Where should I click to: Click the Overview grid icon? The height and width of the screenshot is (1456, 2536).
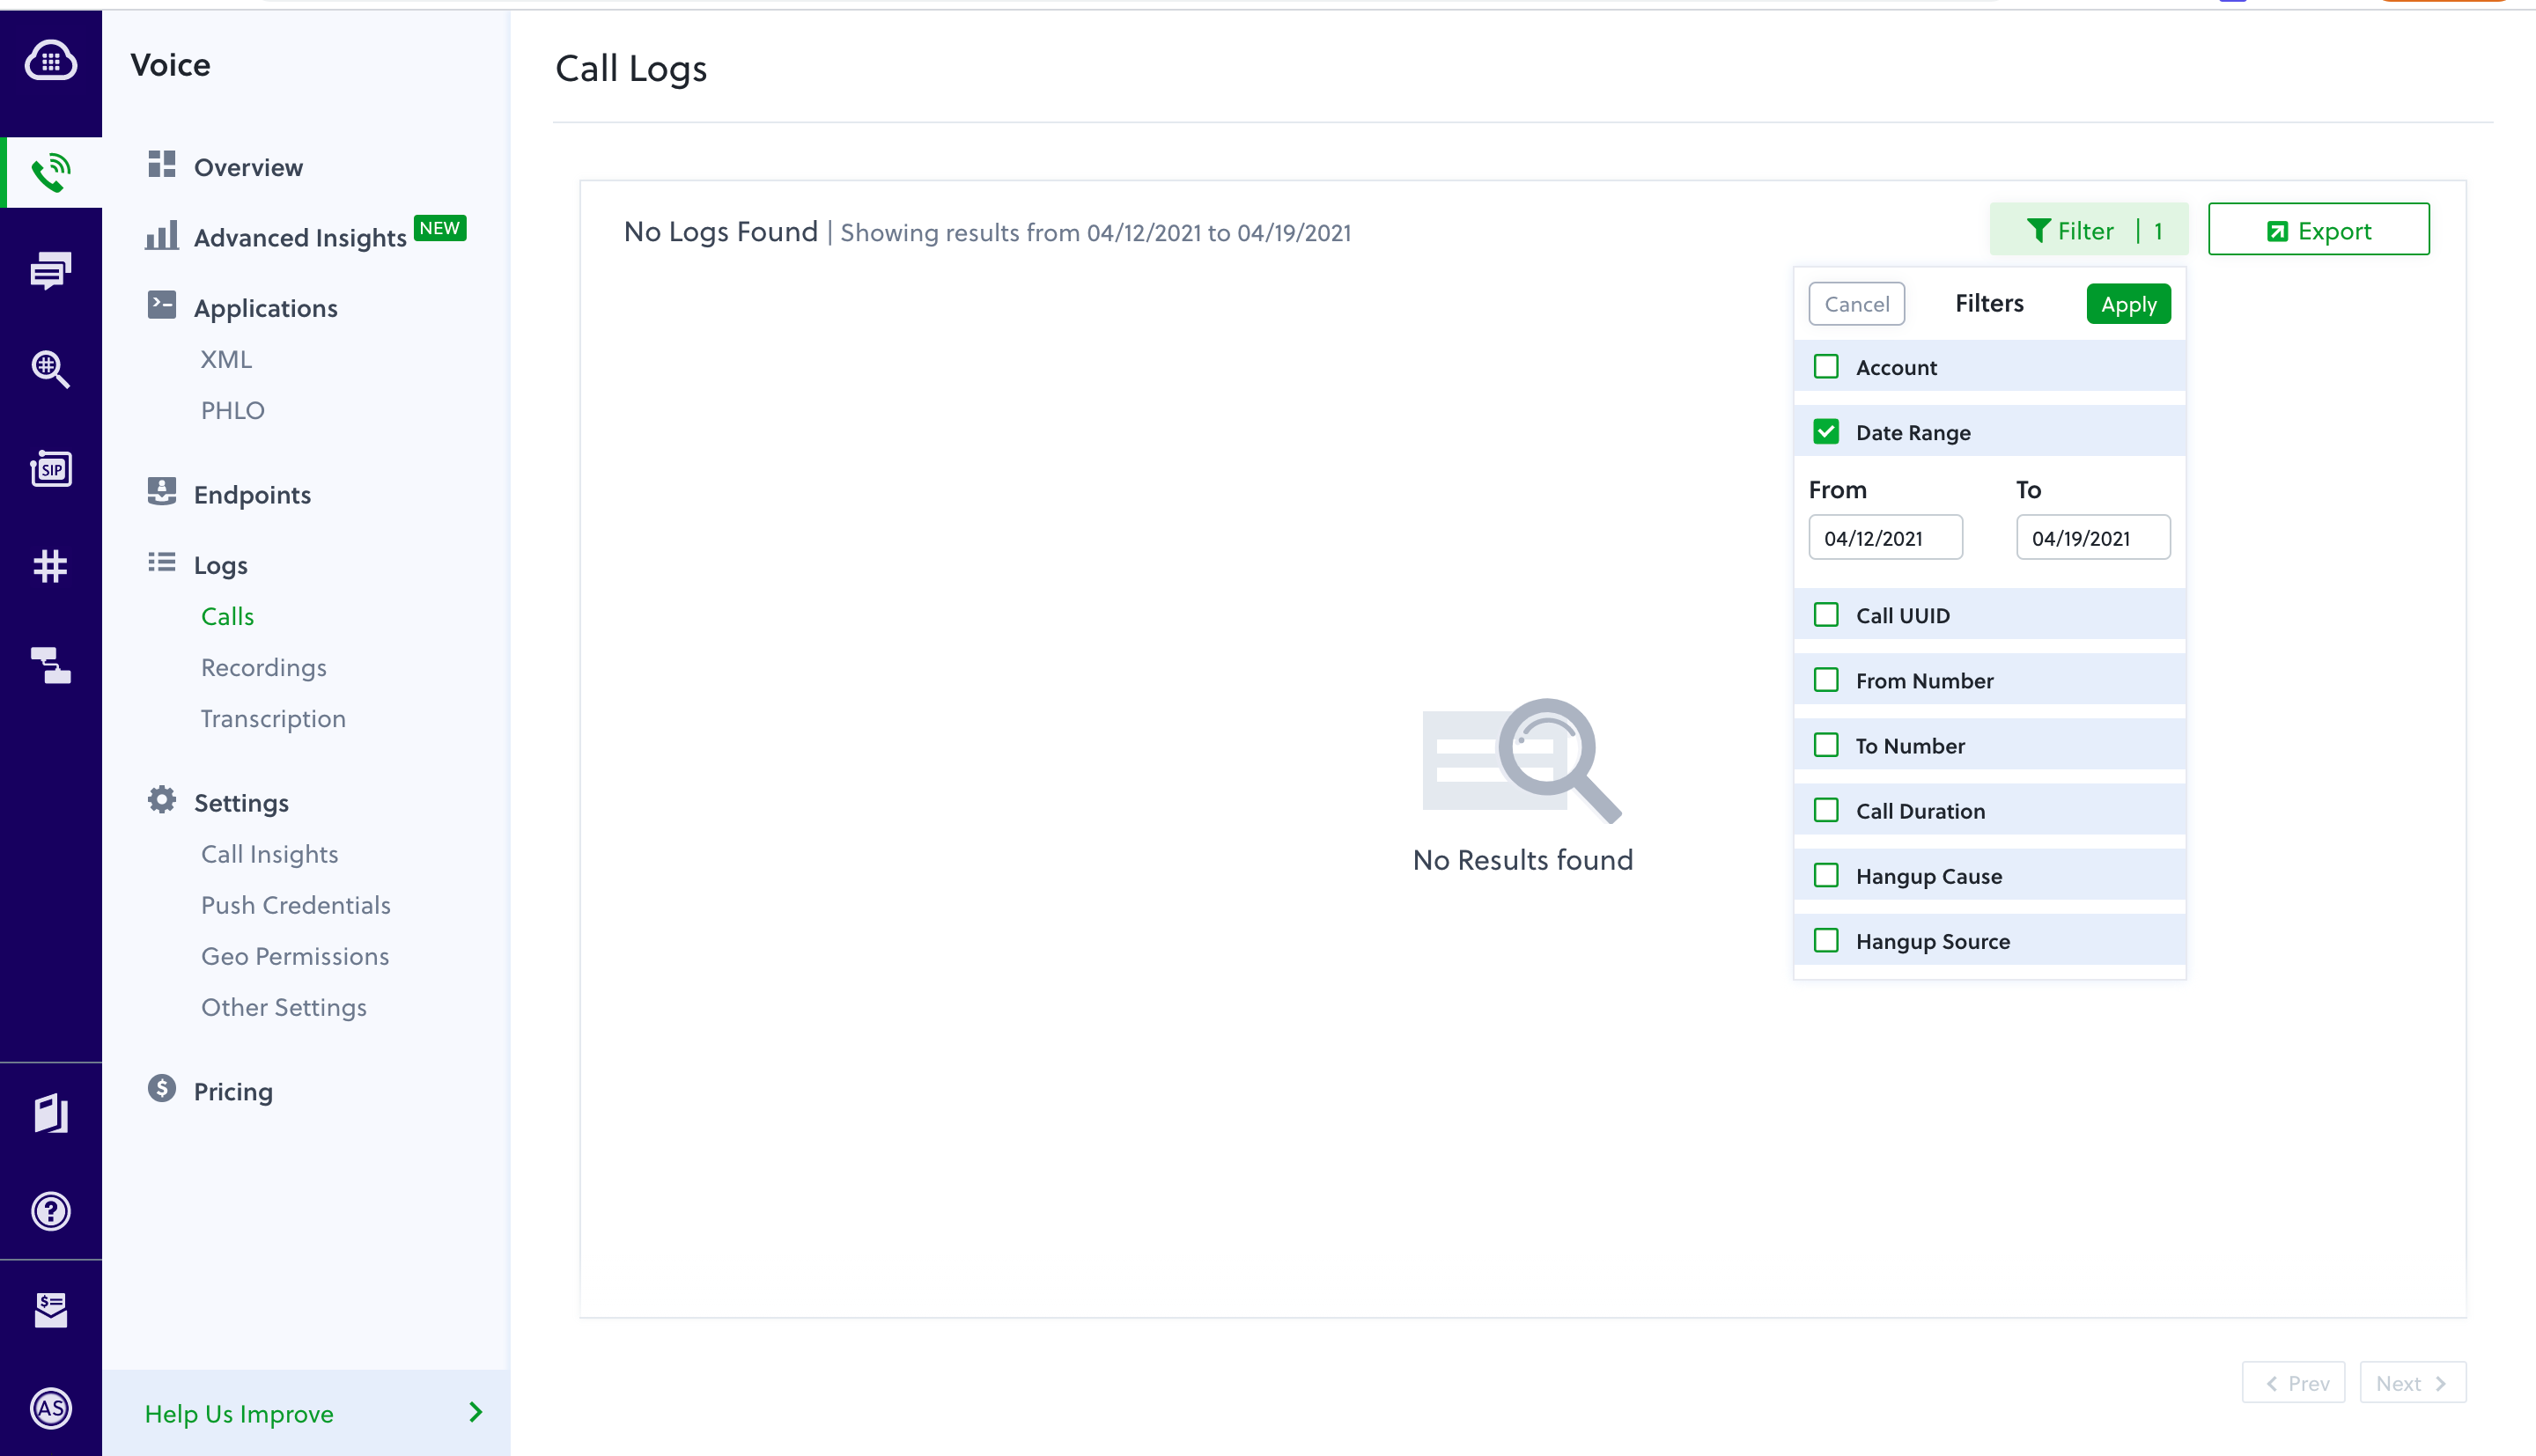pos(162,164)
